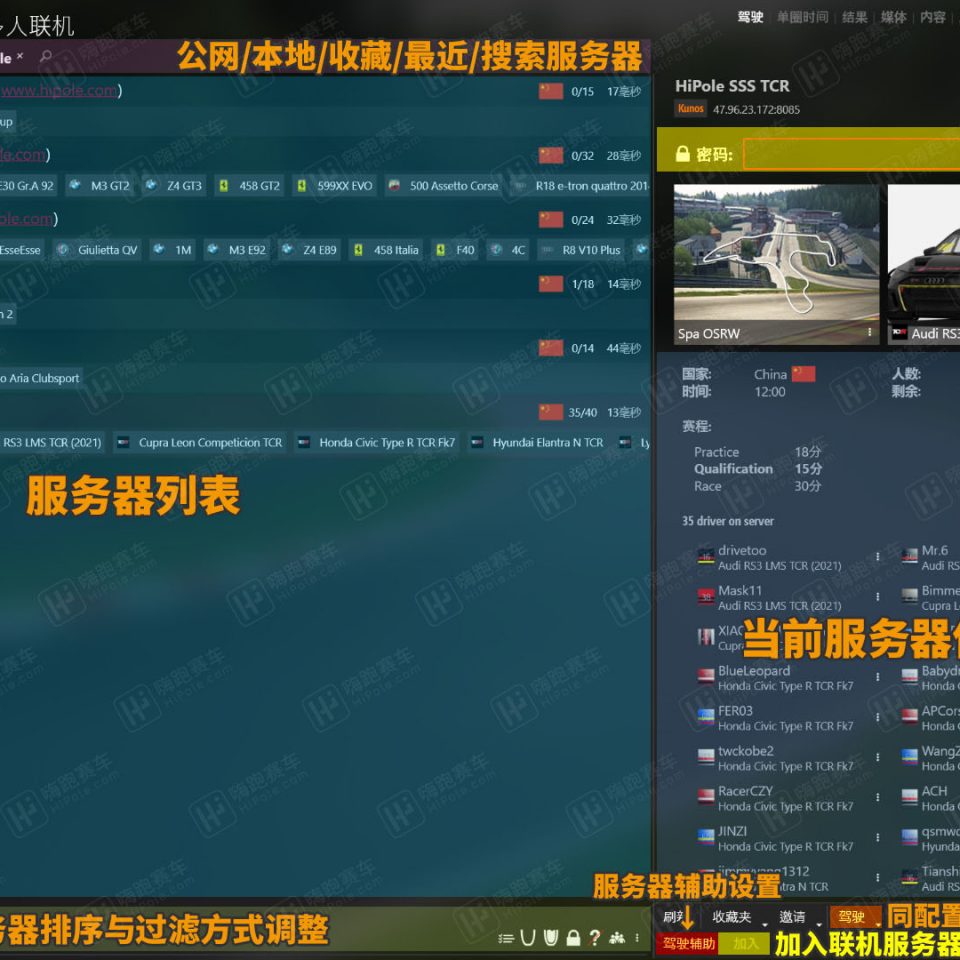This screenshot has width=960, height=960.
Task: Open drivetoo's driver options menu
Action: click(877, 557)
